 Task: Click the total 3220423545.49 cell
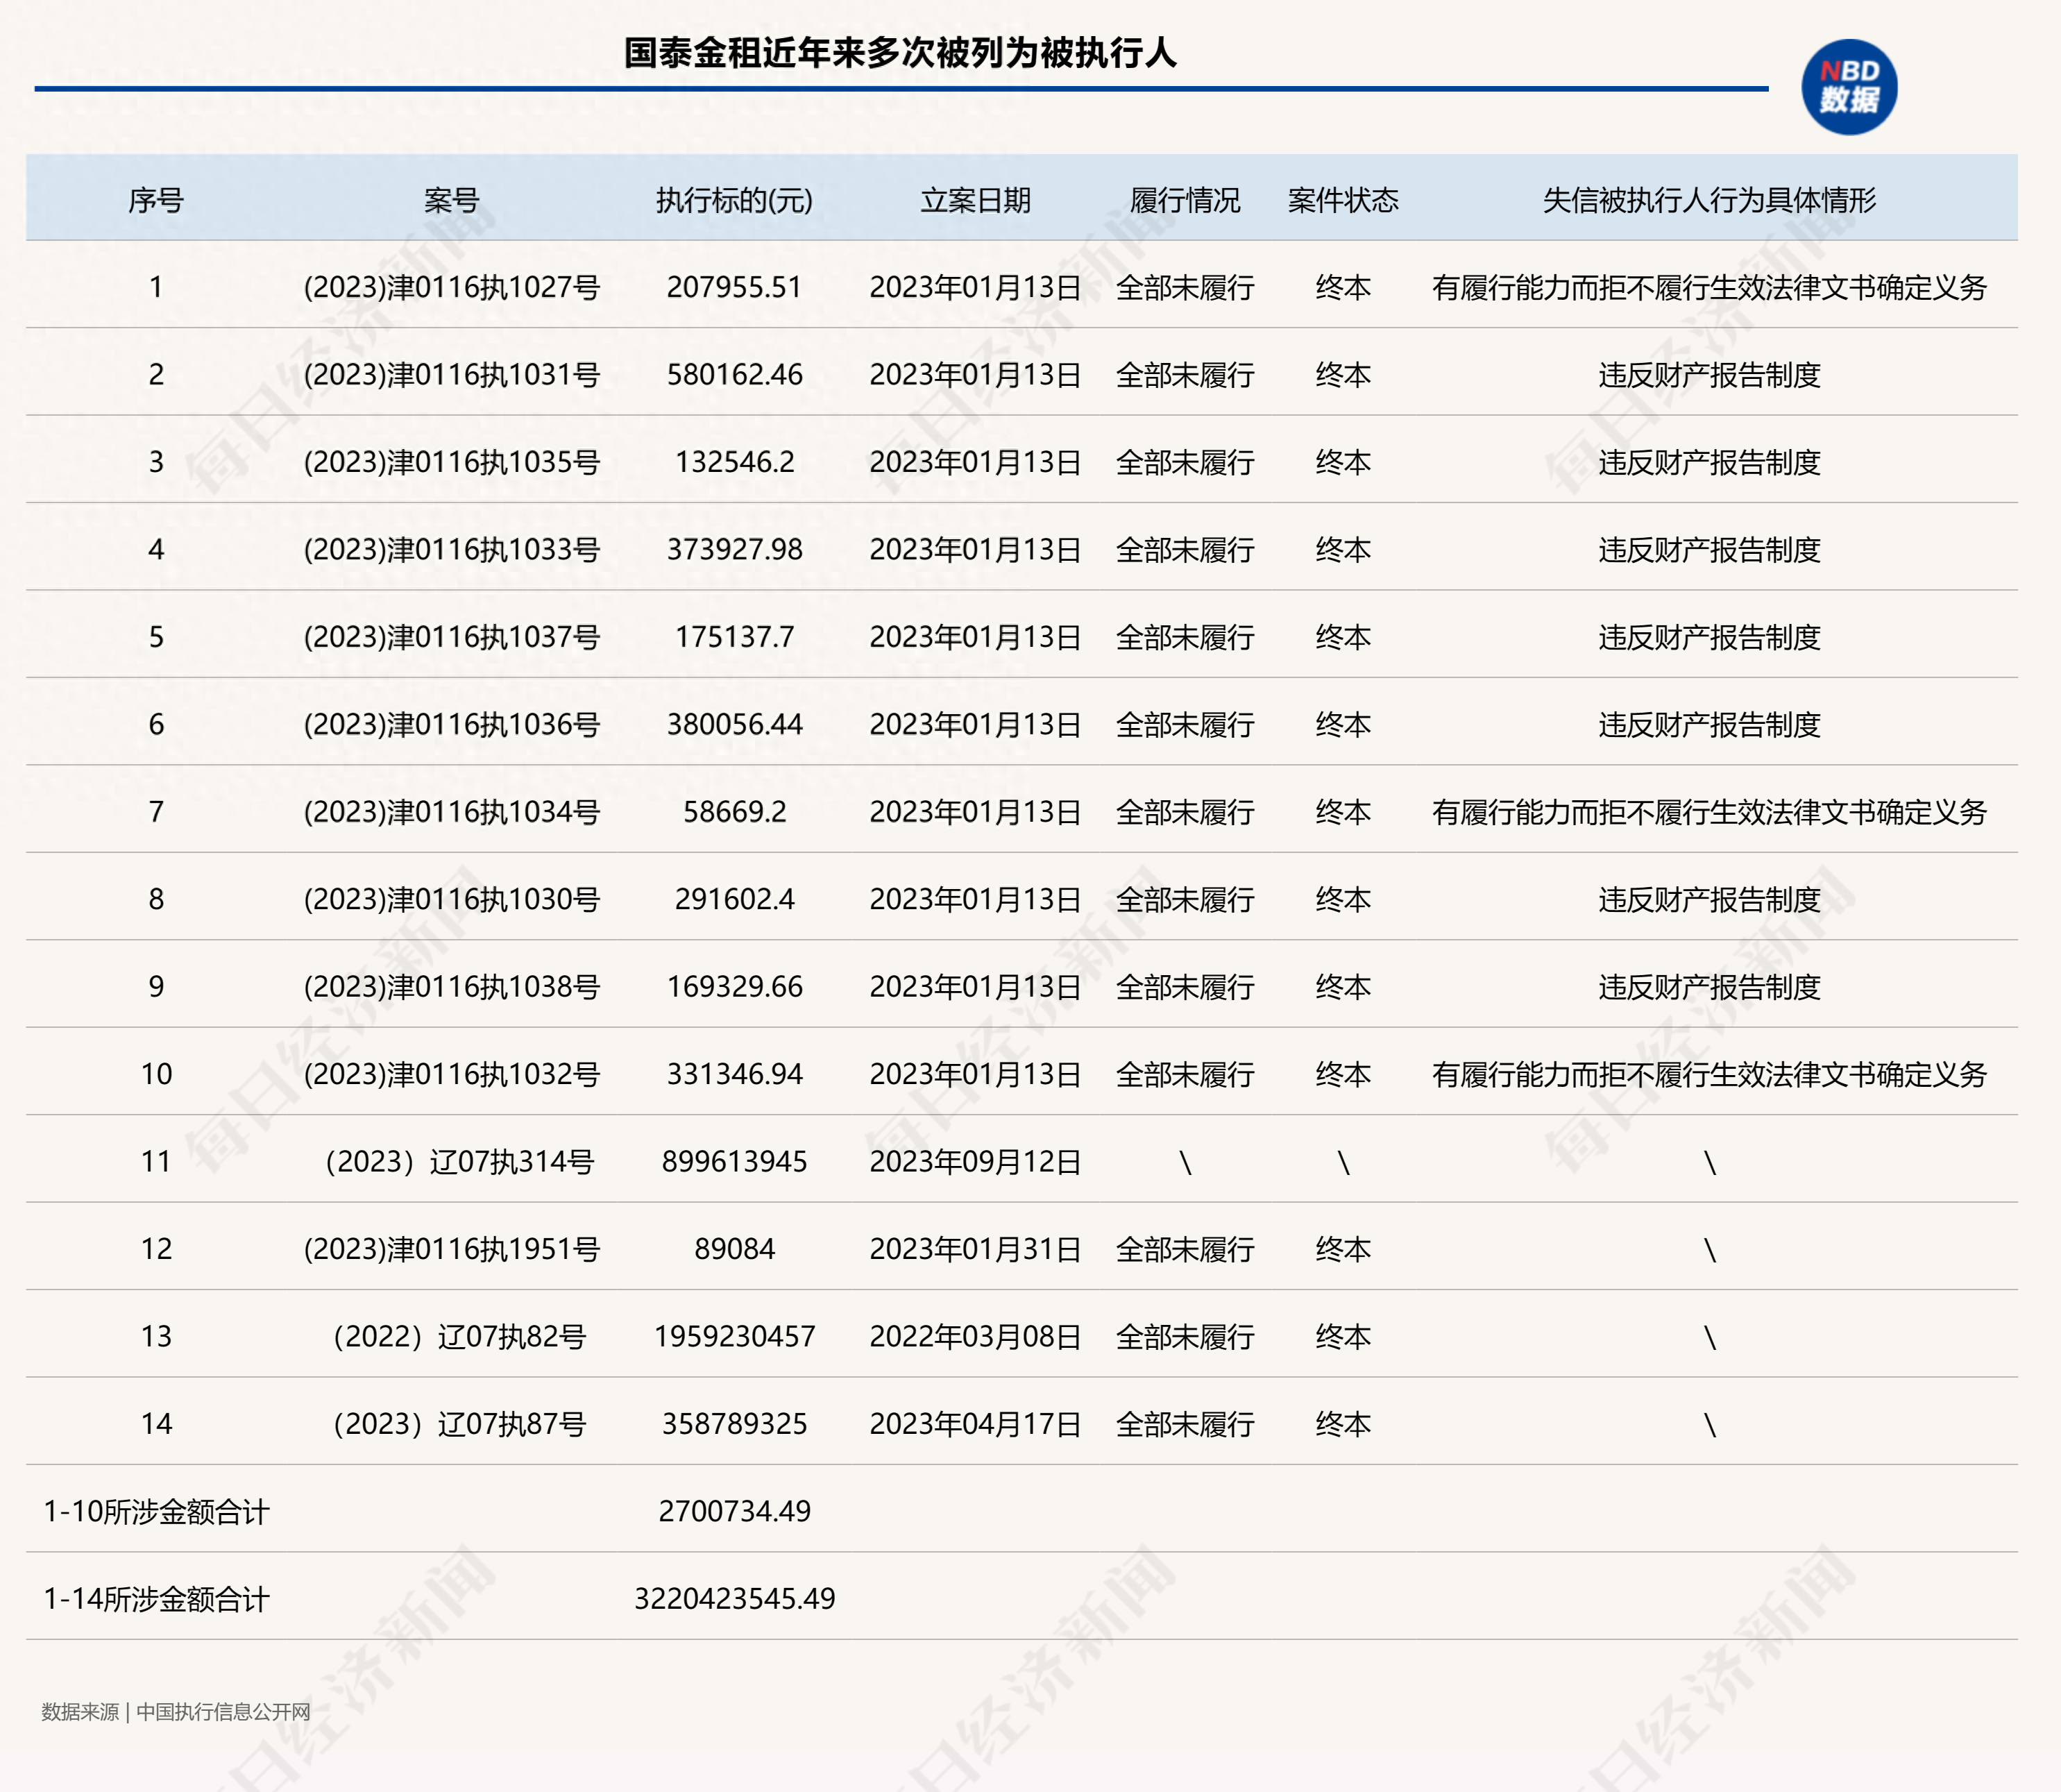(734, 1599)
